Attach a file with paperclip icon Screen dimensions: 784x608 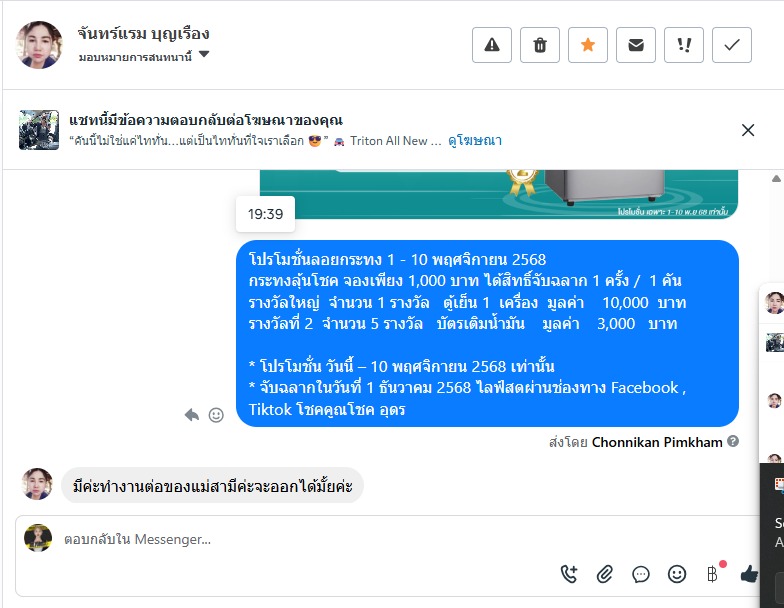coord(604,574)
